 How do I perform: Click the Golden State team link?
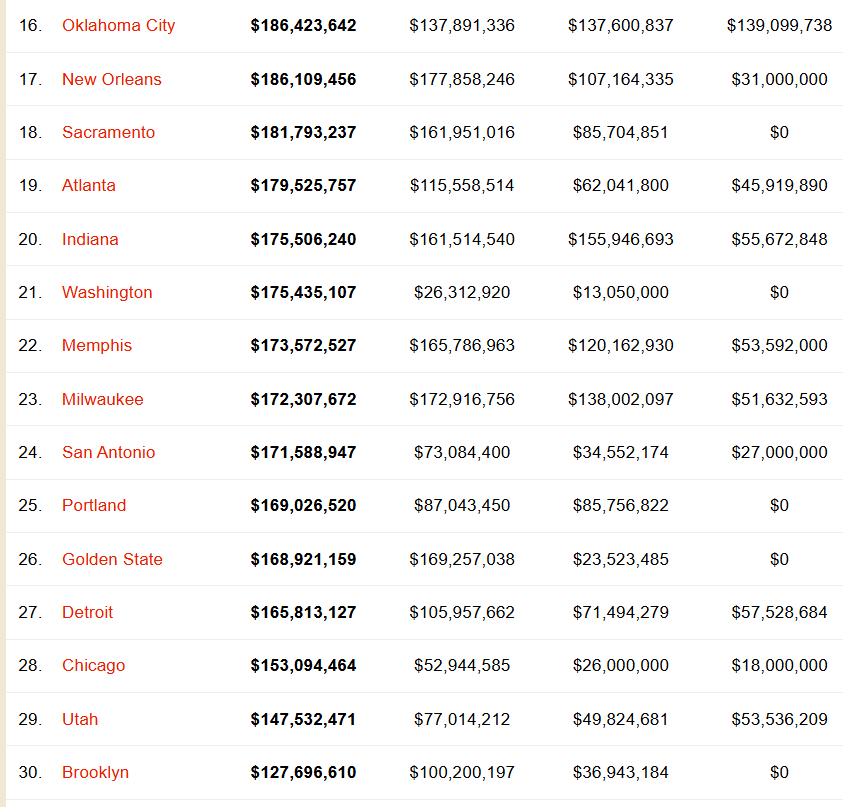click(x=112, y=560)
